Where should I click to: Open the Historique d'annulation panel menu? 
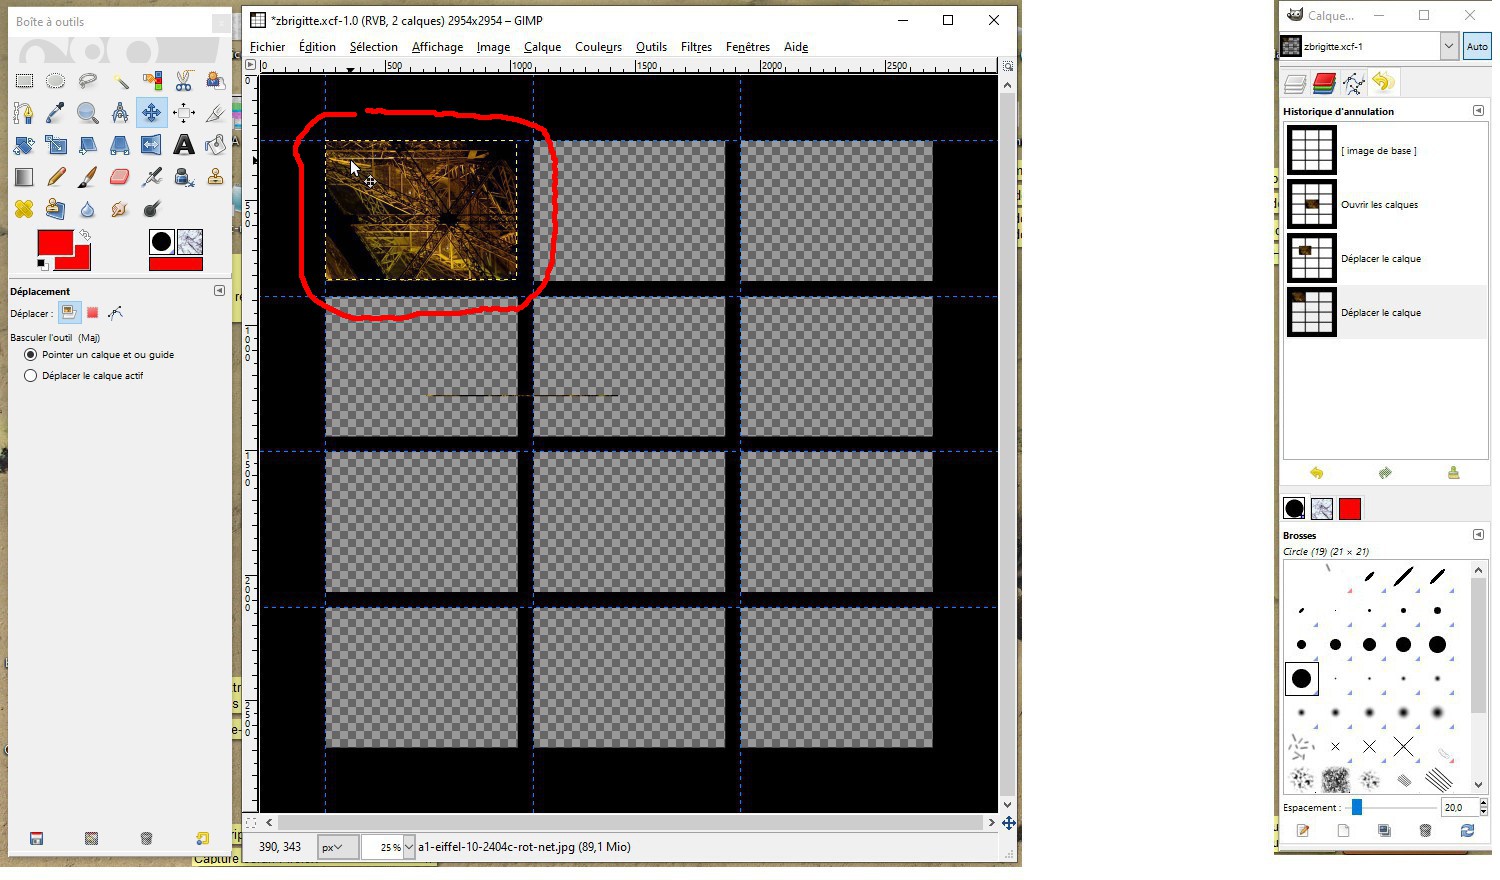[x=1478, y=111]
